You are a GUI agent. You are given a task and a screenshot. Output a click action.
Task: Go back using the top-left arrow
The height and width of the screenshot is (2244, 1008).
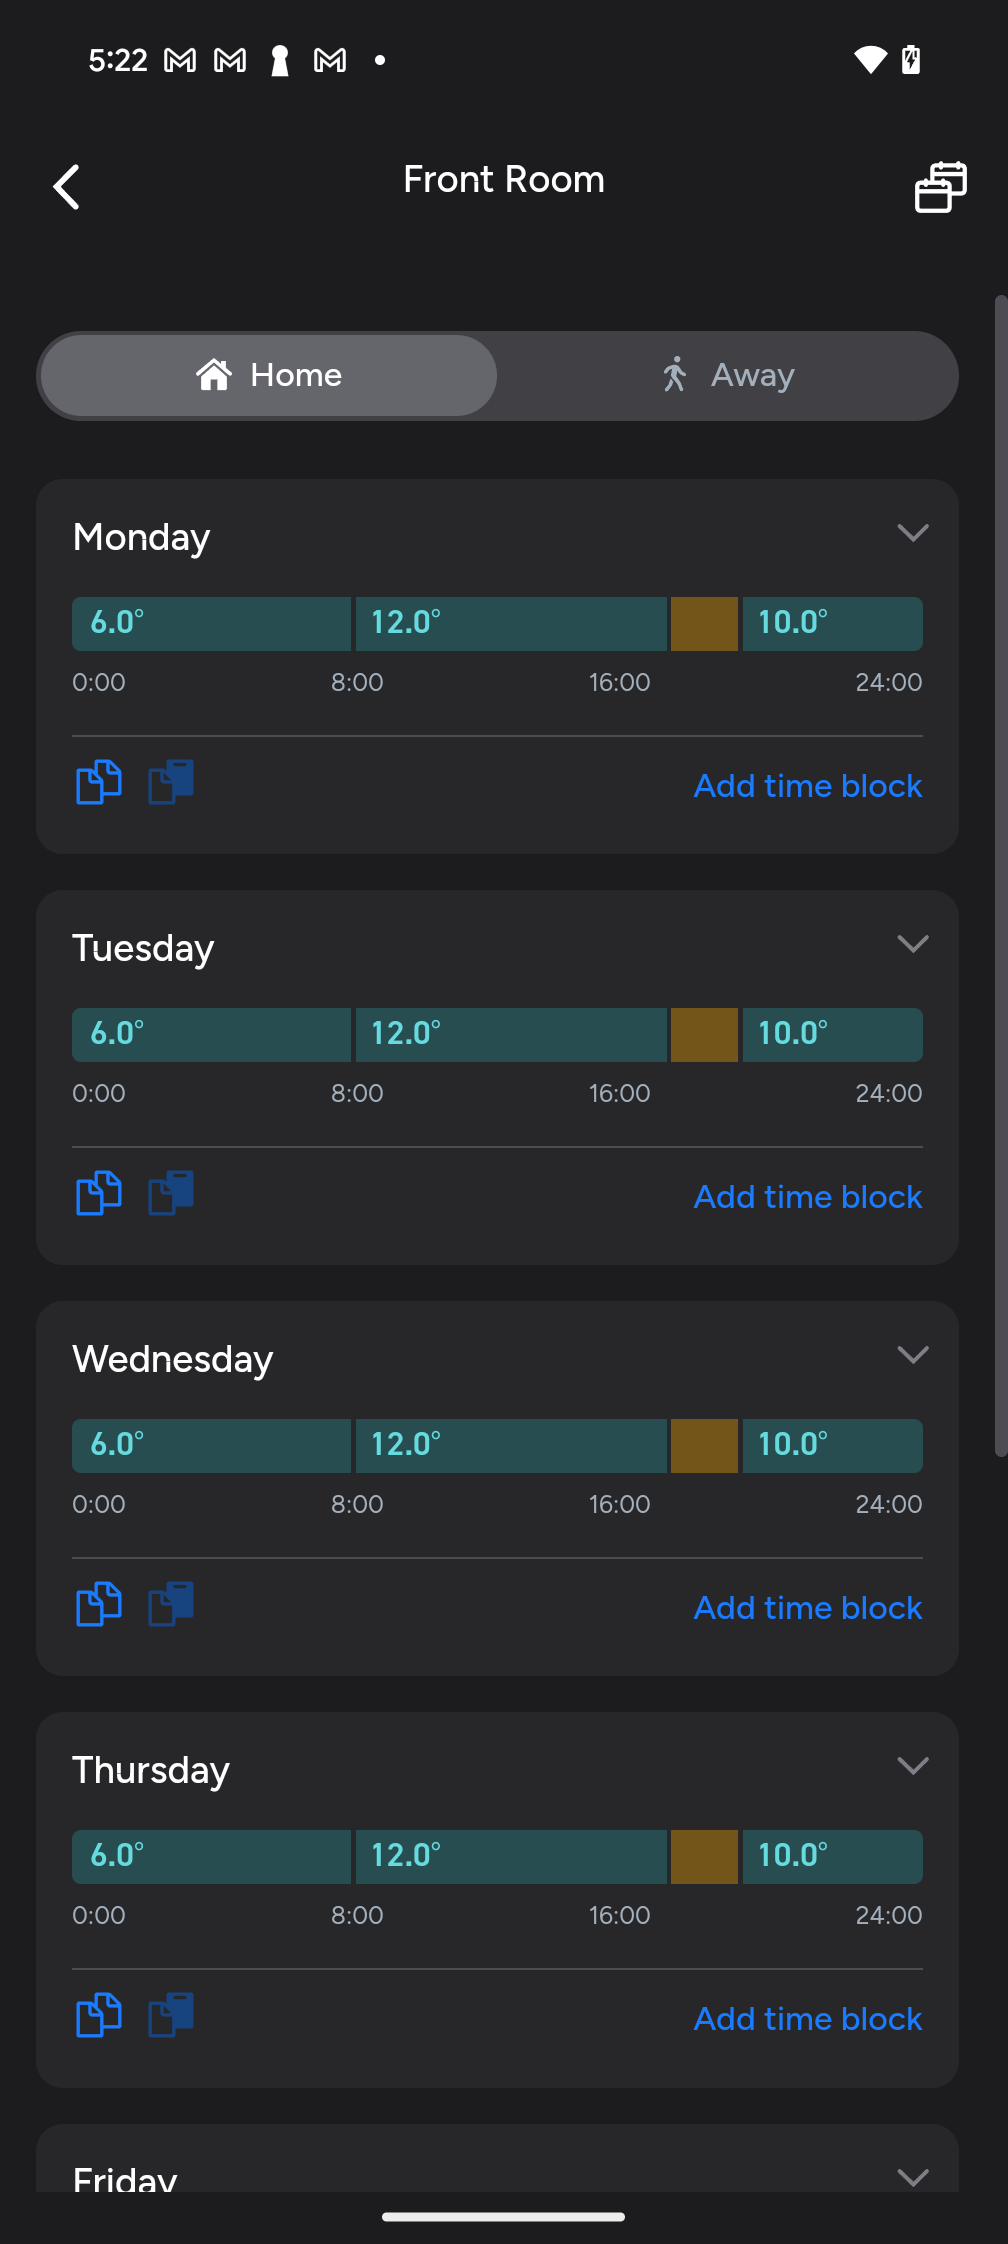[x=67, y=187]
